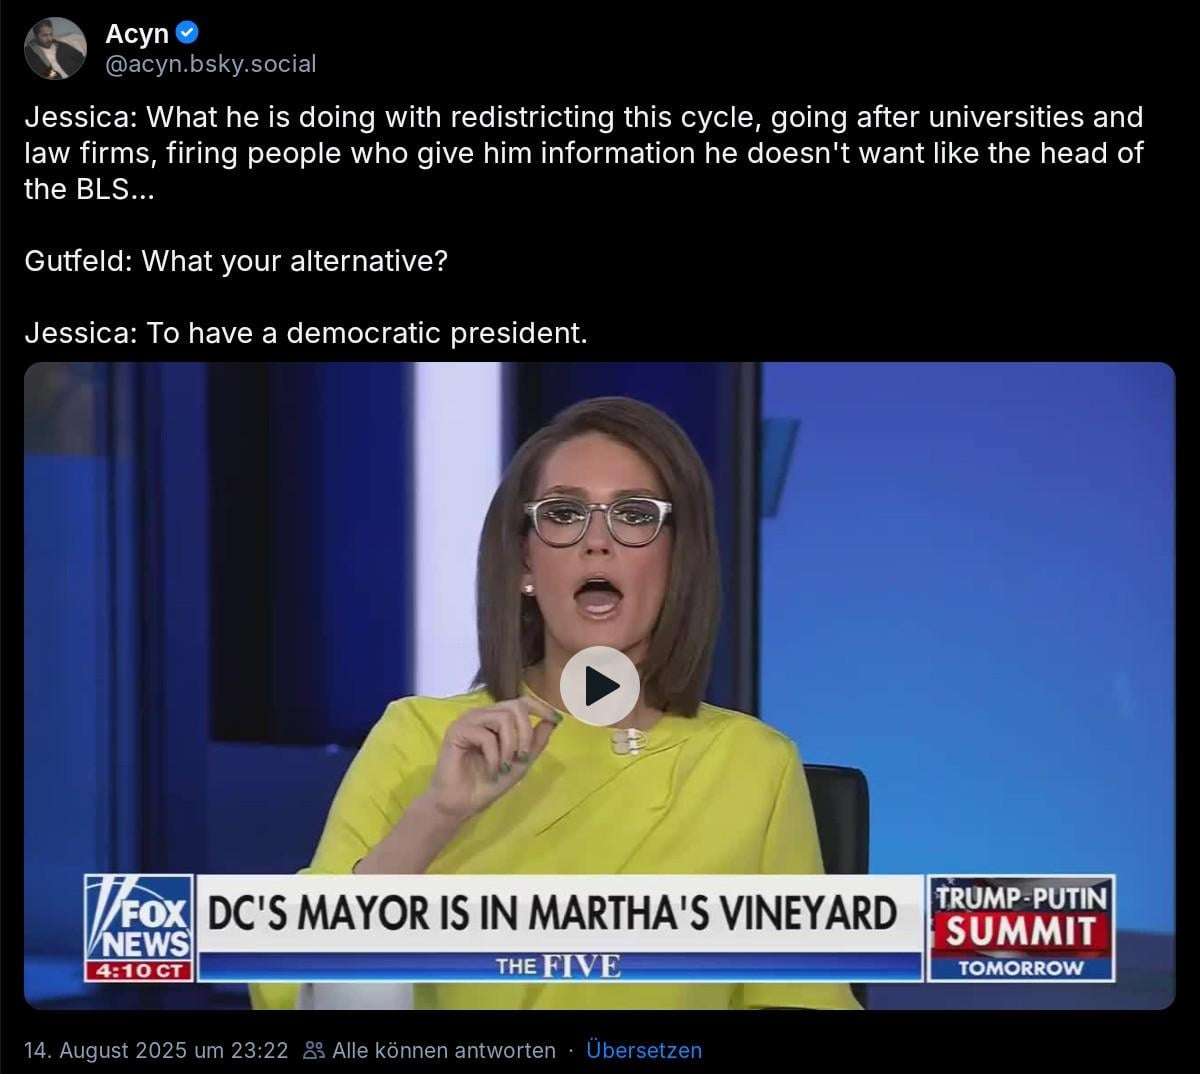
Task: Click the woman's glasses in the video frame
Action: [597, 521]
